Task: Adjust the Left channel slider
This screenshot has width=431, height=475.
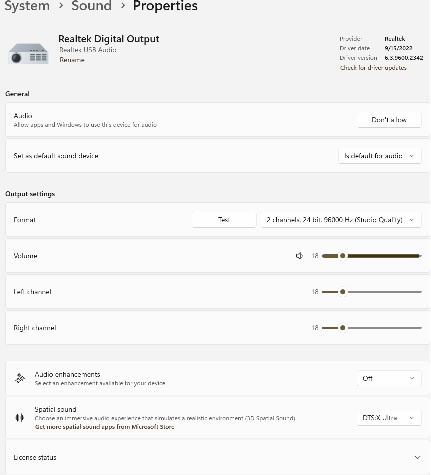Action: (x=372, y=292)
